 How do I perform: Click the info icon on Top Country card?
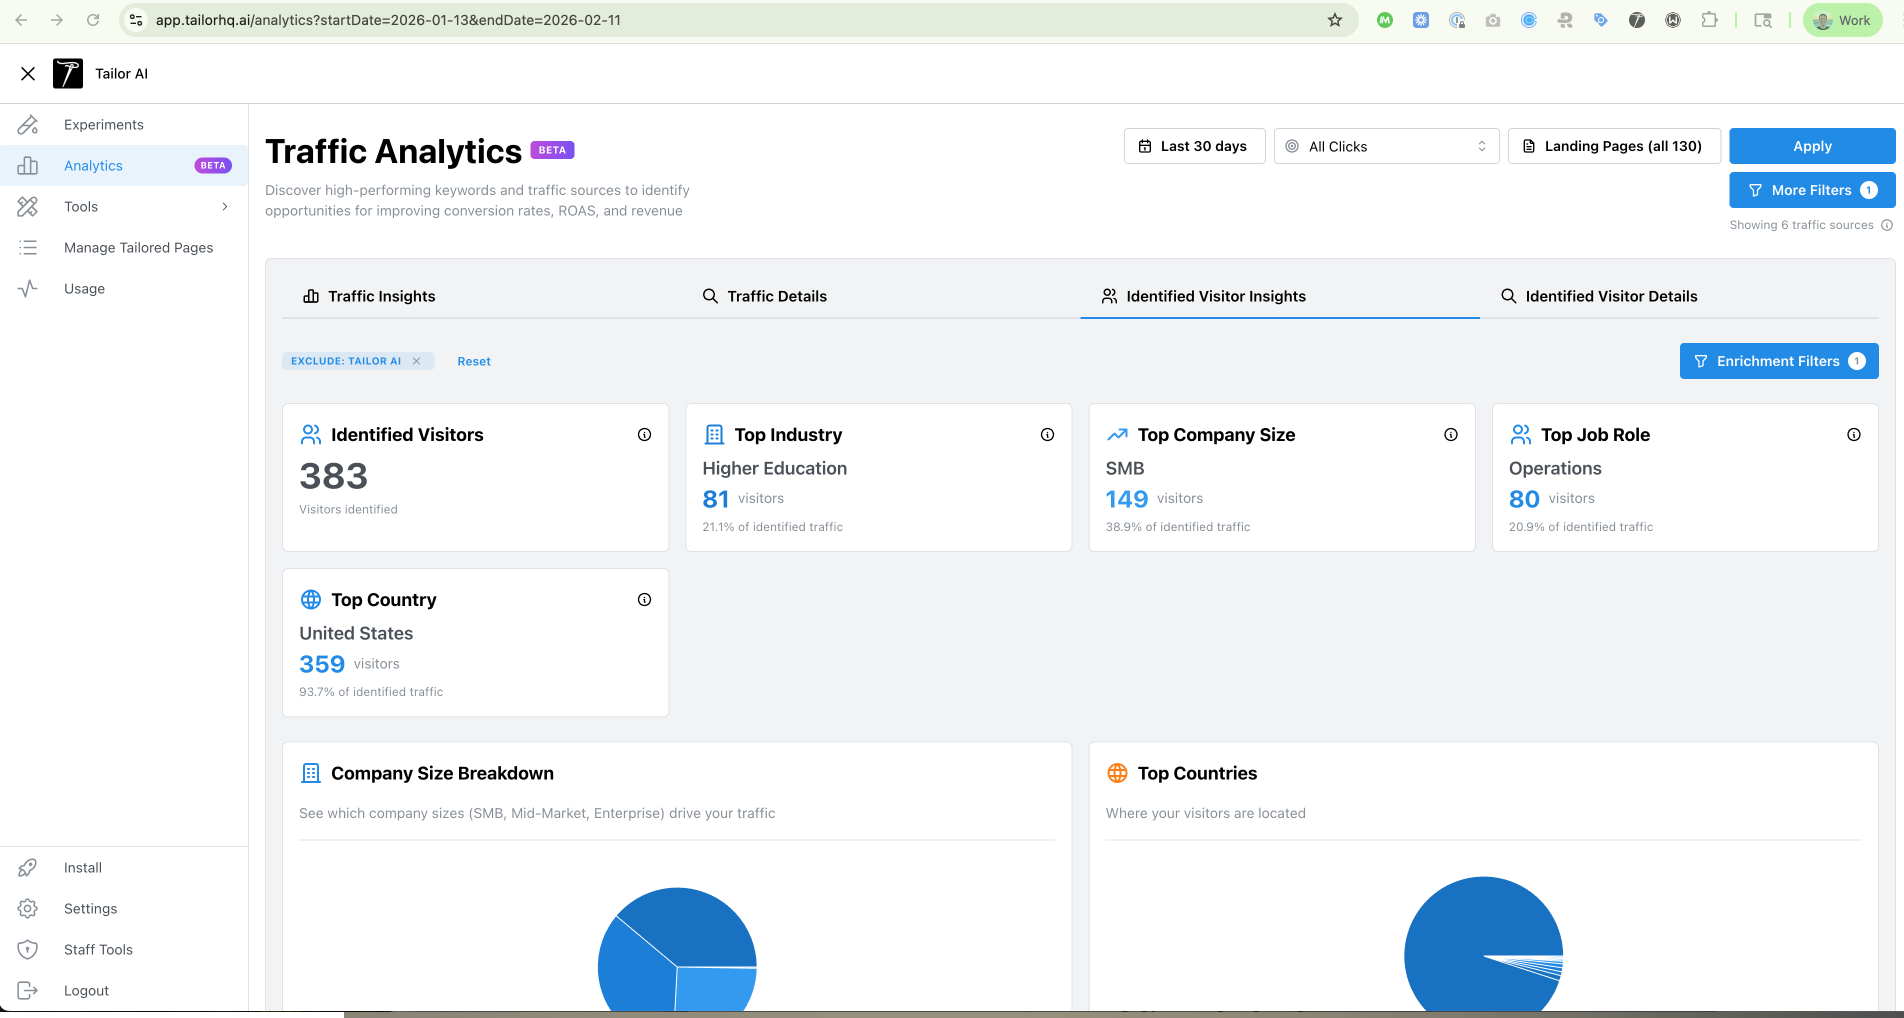click(x=644, y=599)
